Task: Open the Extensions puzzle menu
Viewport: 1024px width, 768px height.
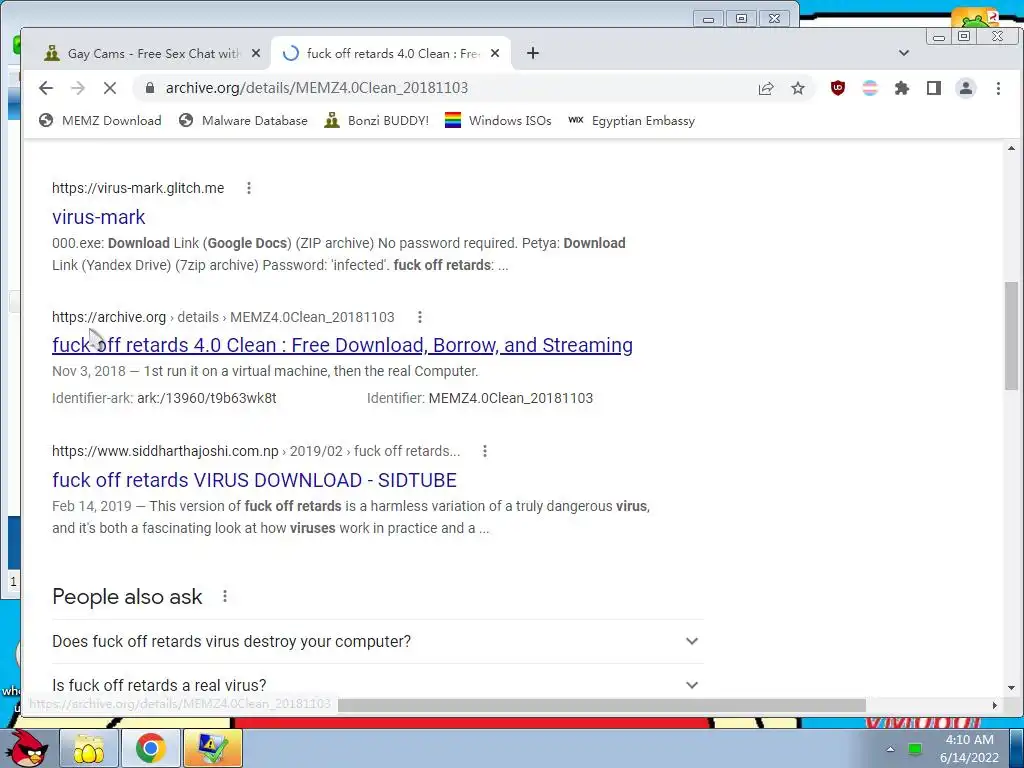Action: [x=902, y=88]
